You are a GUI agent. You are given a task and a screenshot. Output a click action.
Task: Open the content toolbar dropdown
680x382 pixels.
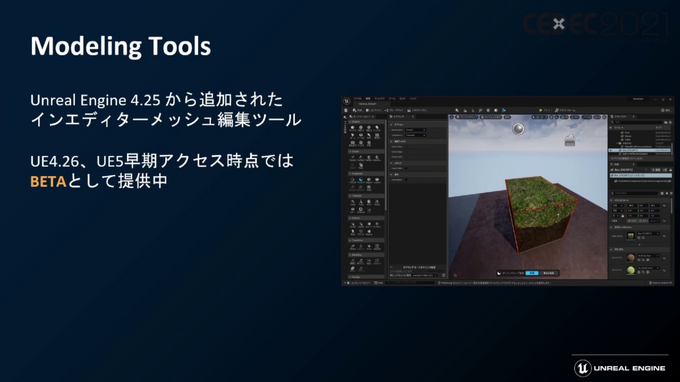pos(374,110)
